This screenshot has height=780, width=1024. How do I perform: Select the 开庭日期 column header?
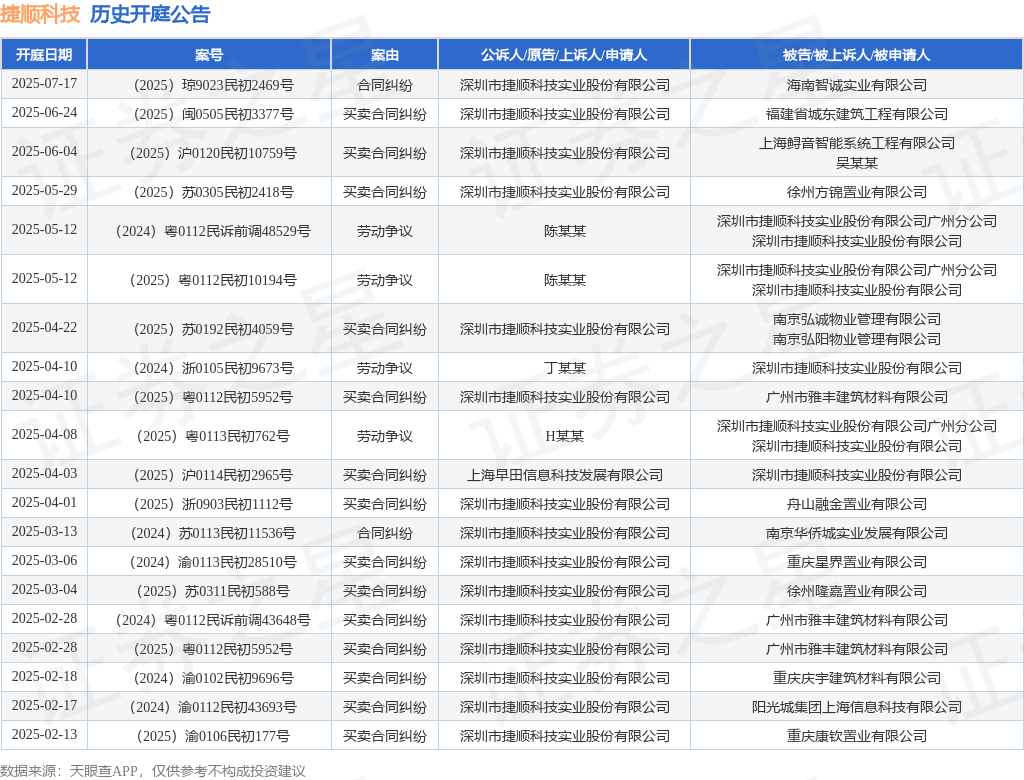44,55
